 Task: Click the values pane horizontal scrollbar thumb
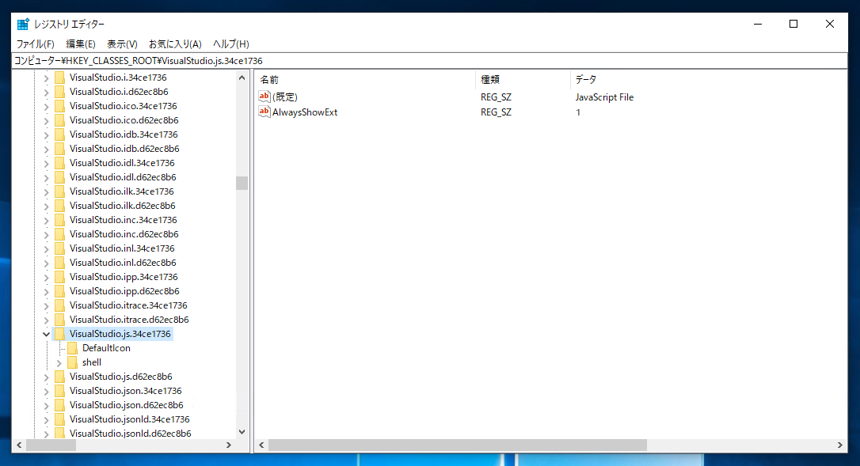[x=457, y=445]
